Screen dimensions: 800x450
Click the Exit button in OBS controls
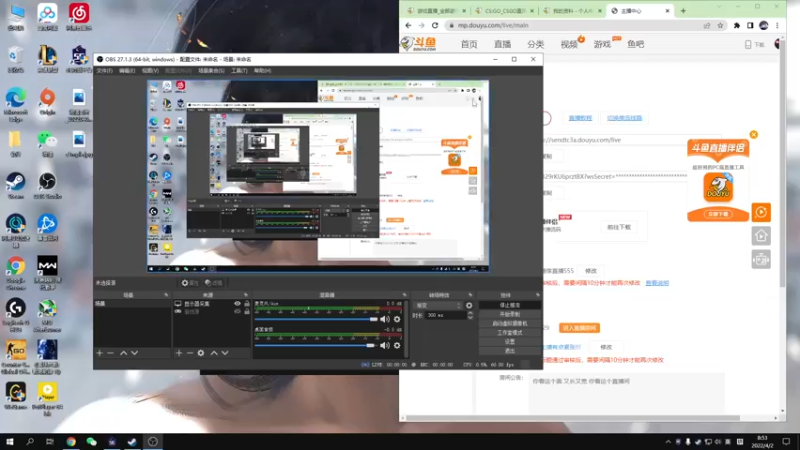509,351
